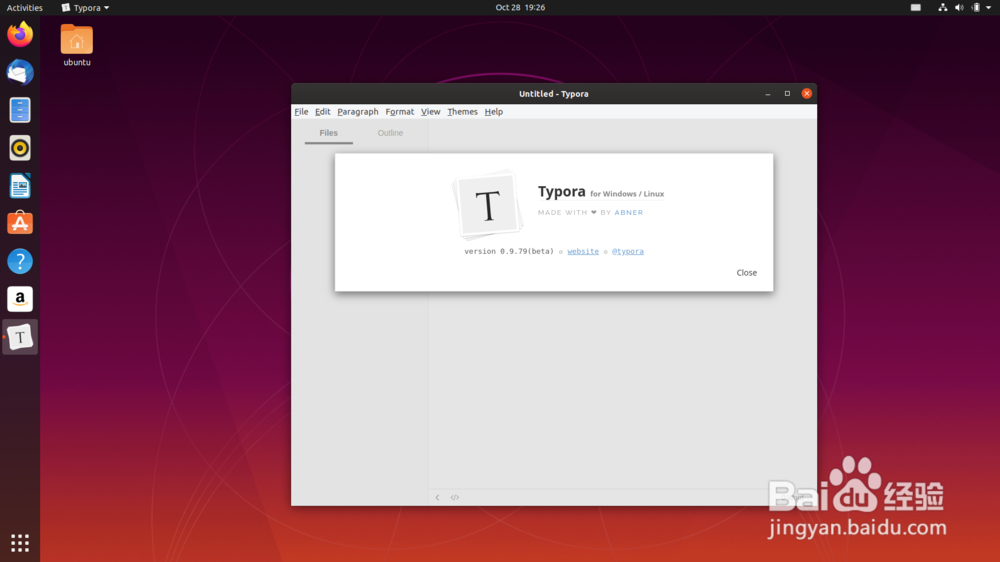
Task: Open the File menu
Action: 301,112
